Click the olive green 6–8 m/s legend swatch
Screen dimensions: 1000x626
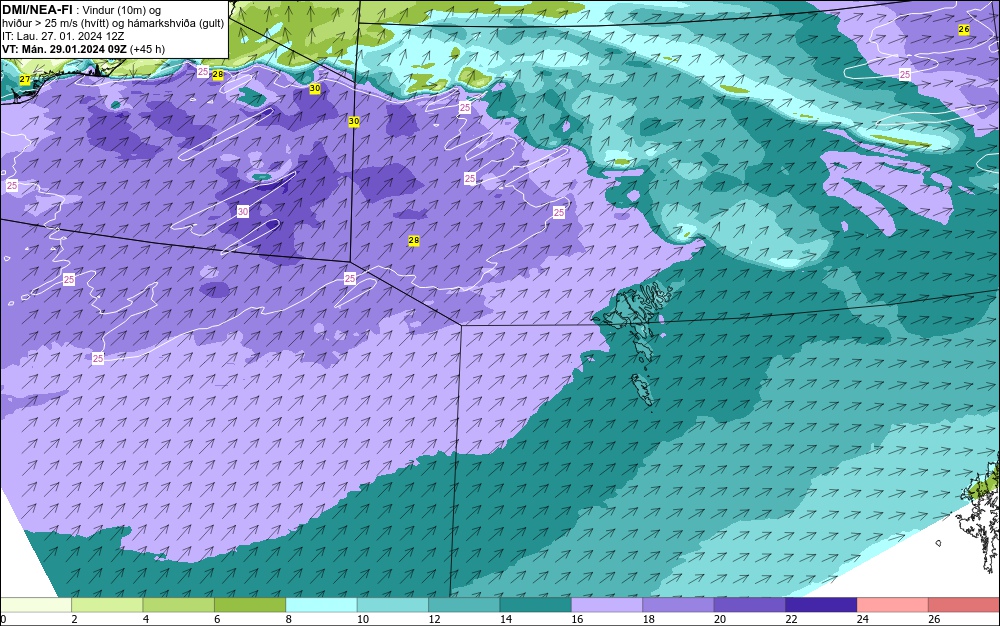(250, 605)
